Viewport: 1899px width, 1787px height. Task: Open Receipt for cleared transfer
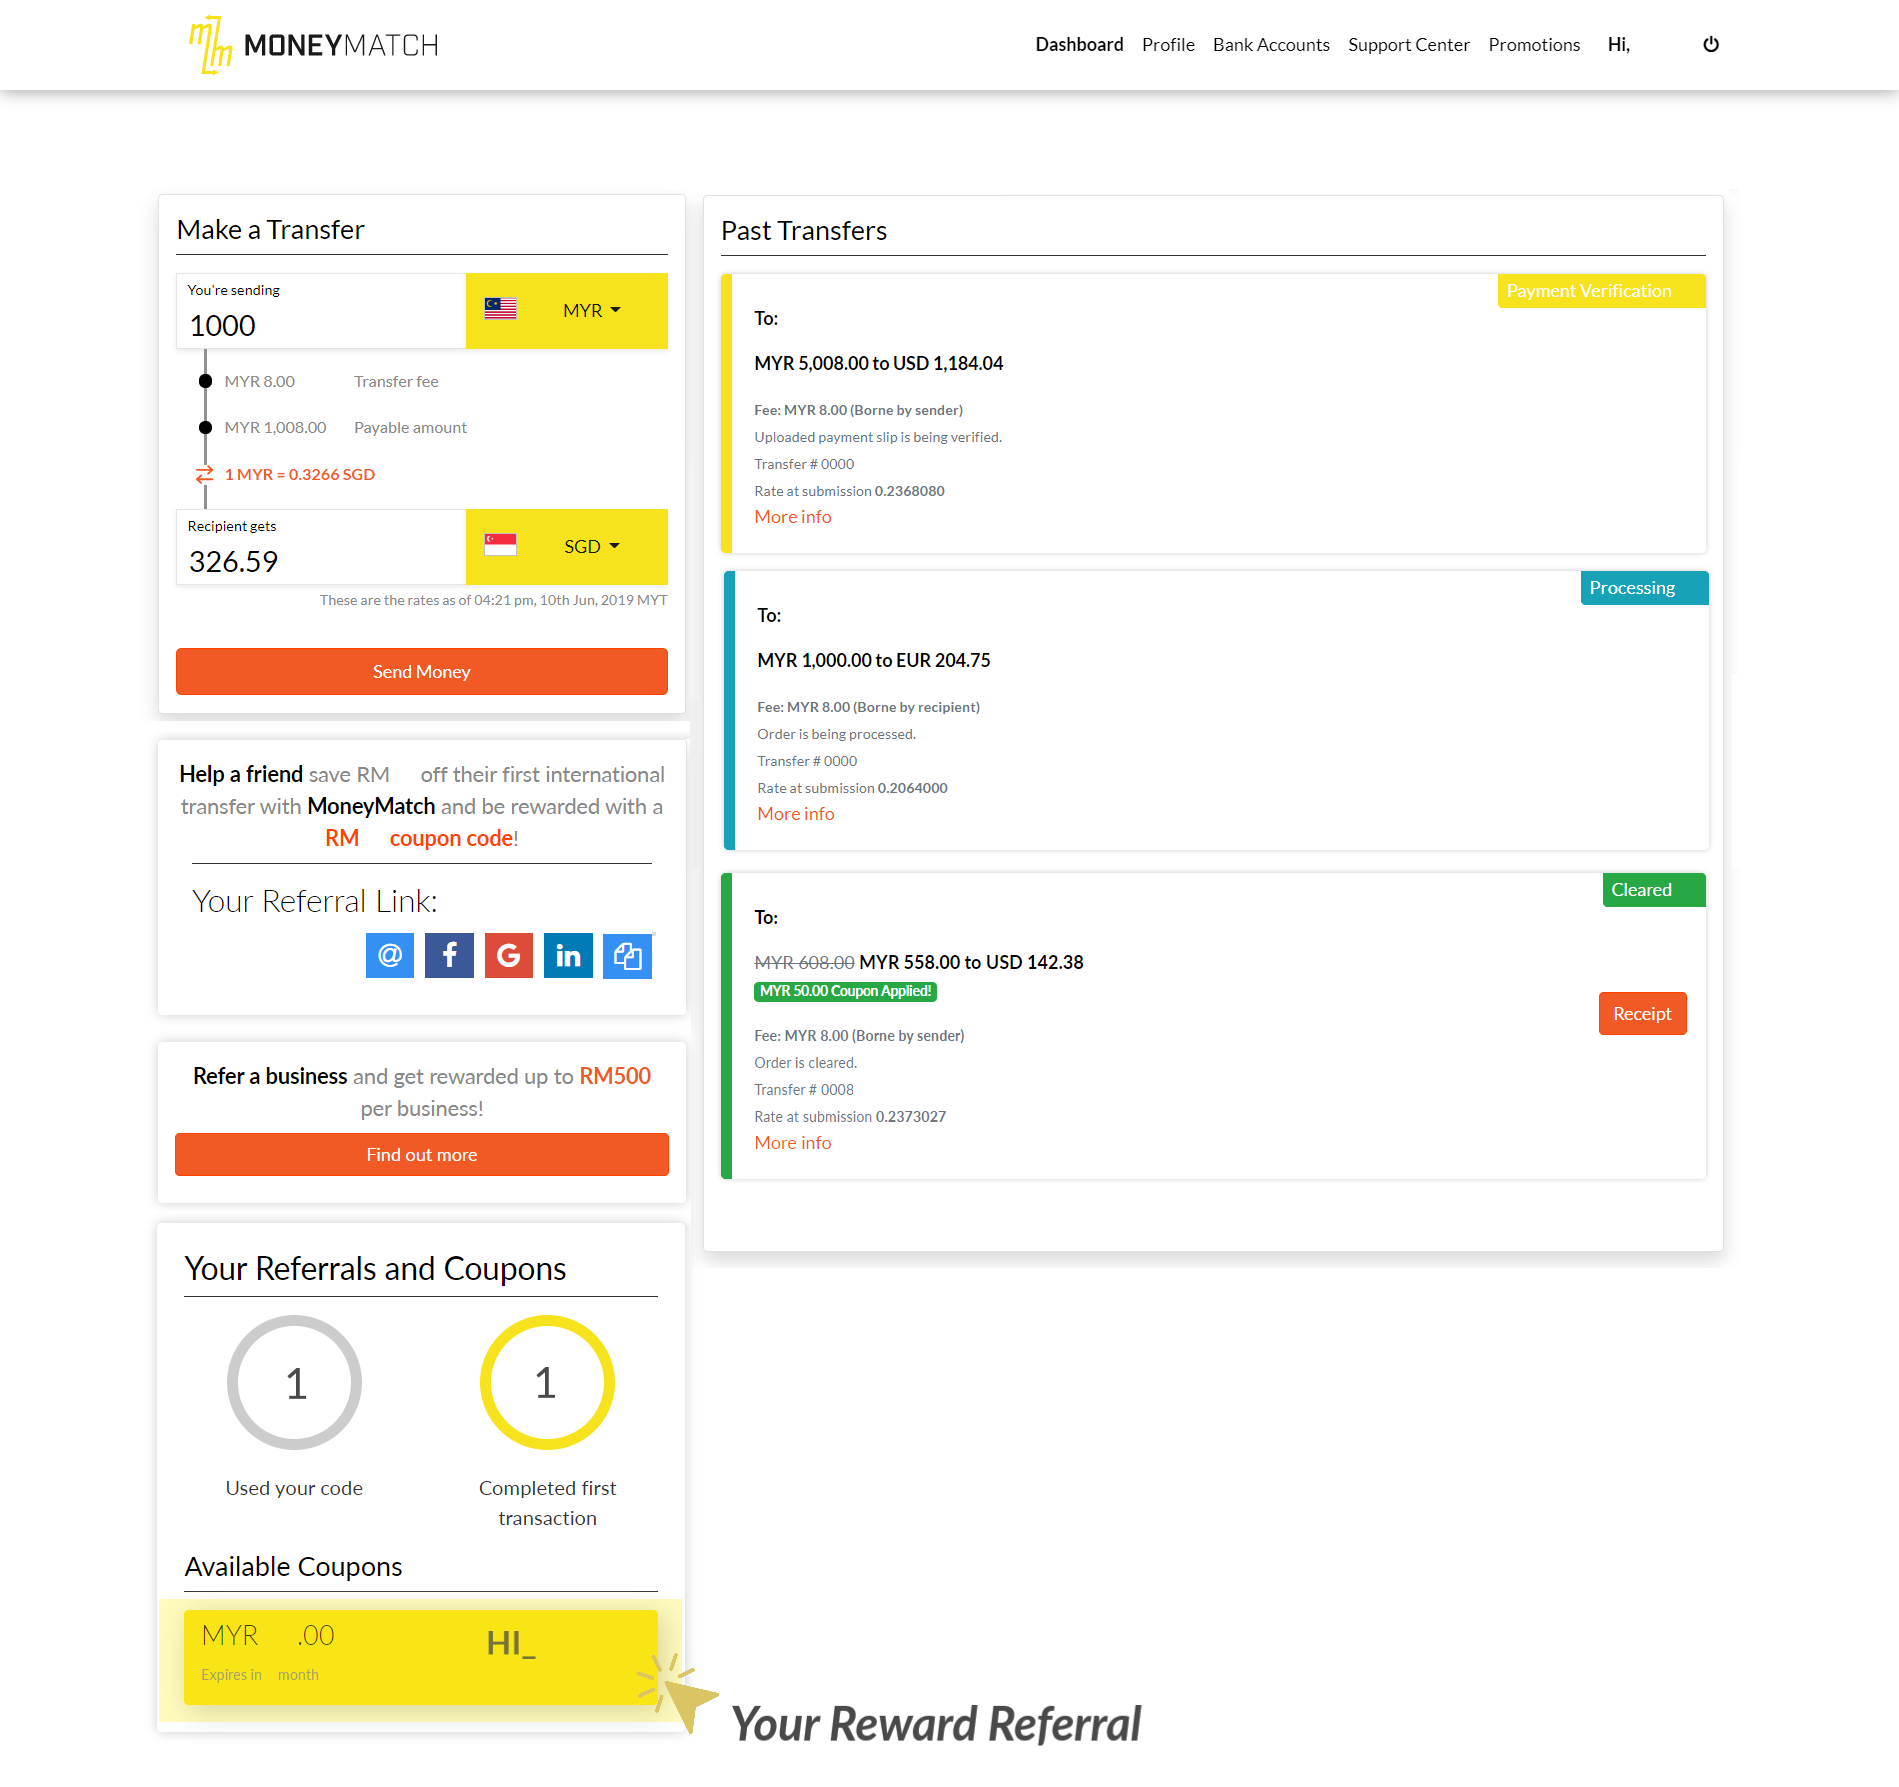click(x=1641, y=1014)
